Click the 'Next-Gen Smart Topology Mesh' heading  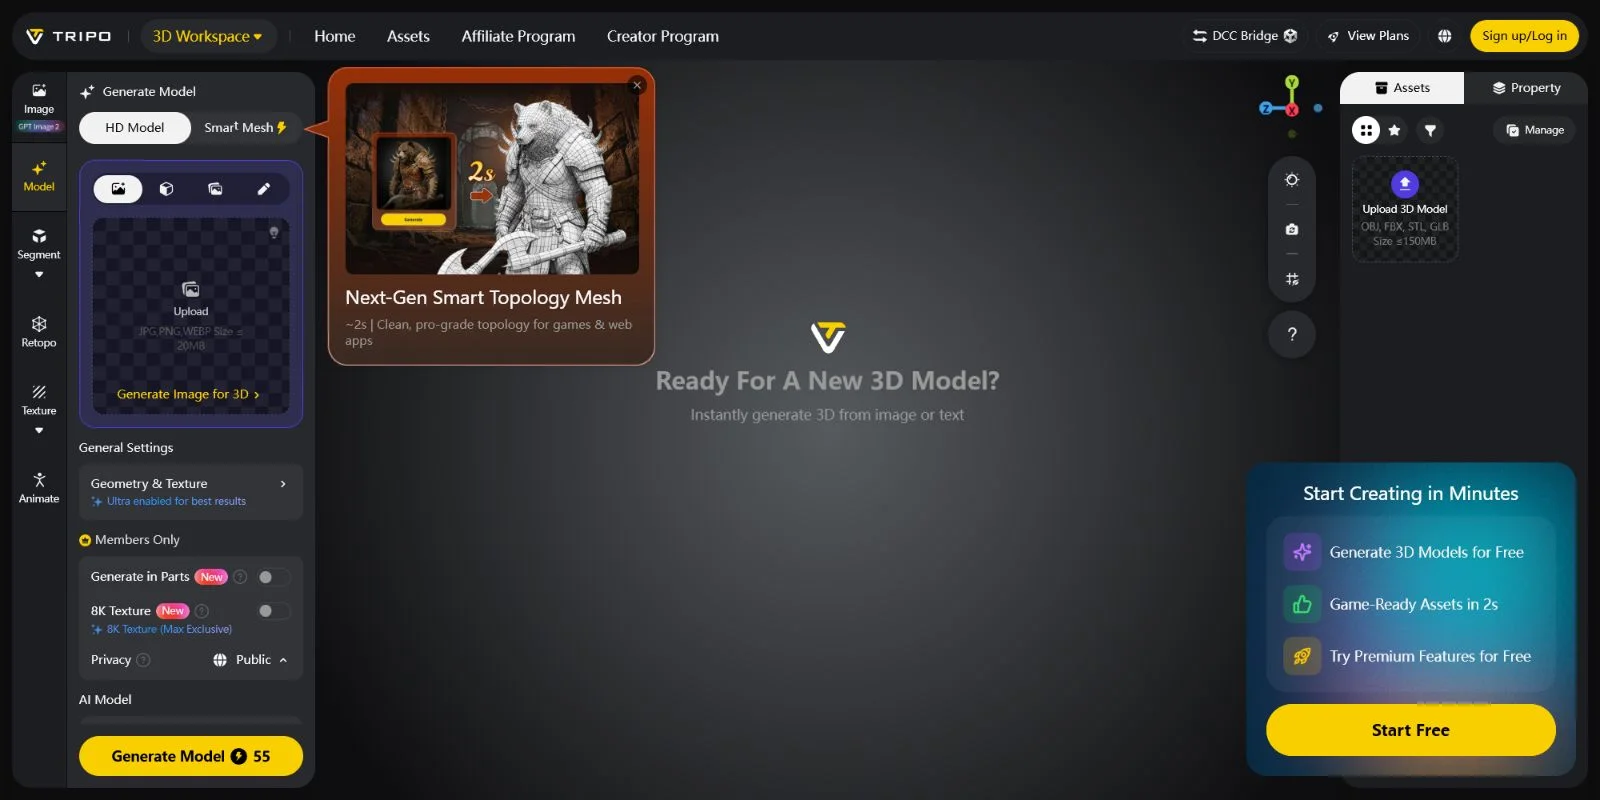pyautogui.click(x=483, y=297)
